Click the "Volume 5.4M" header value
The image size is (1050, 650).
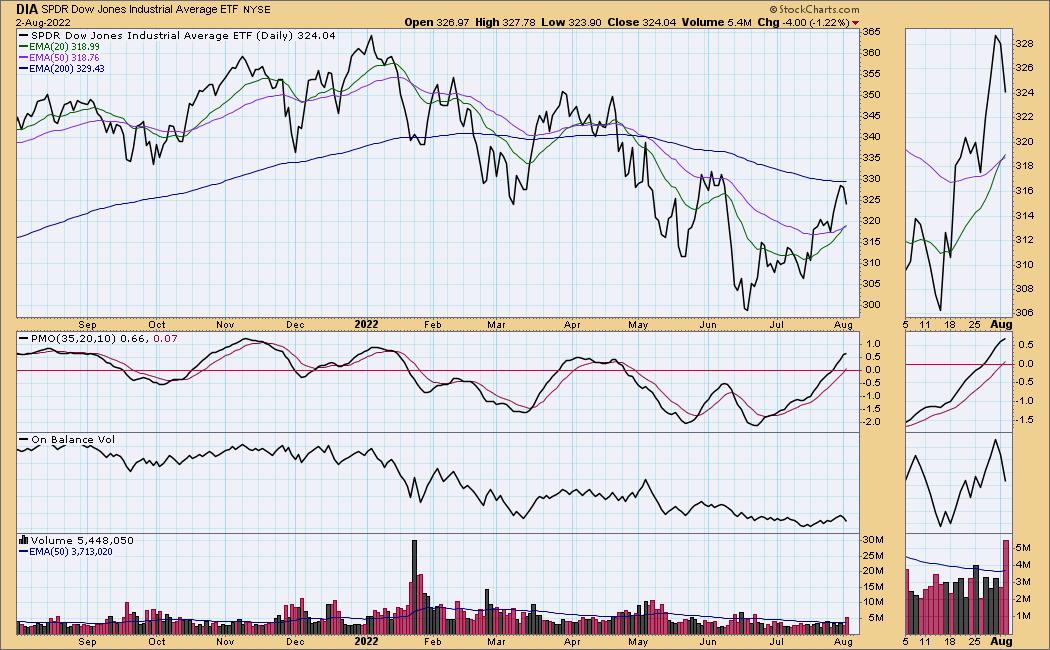[x=717, y=22]
